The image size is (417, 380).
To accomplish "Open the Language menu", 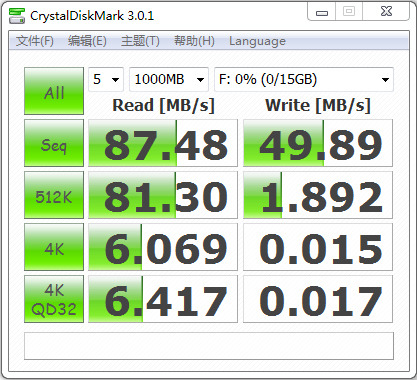I will pyautogui.click(x=257, y=41).
